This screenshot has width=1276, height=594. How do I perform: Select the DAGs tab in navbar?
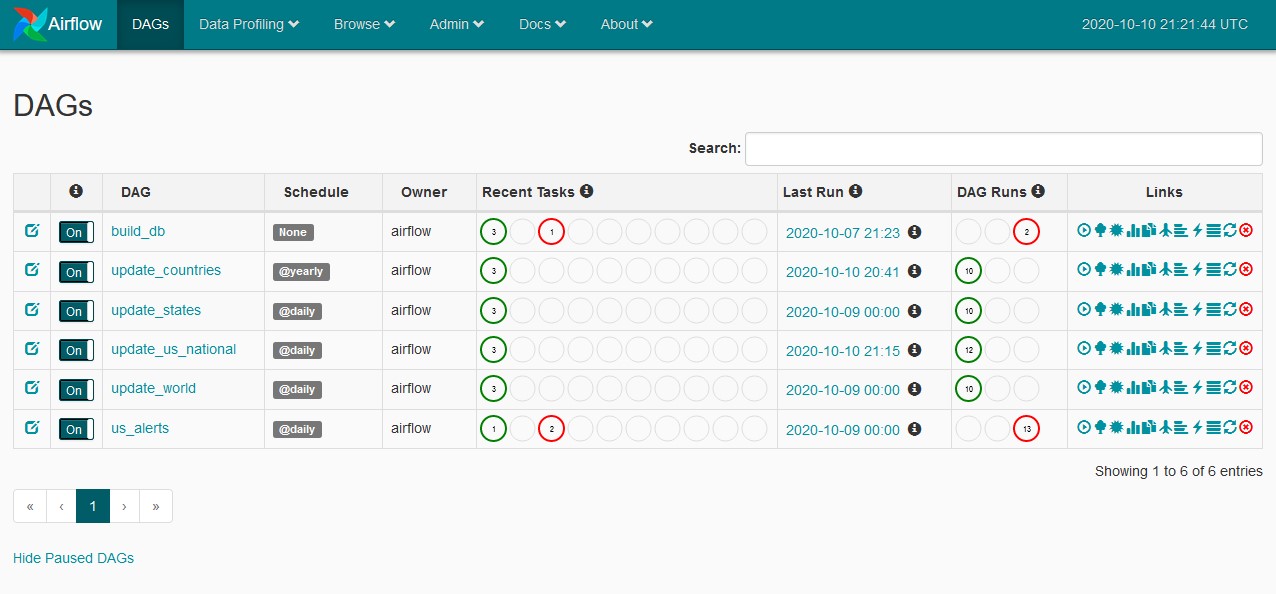point(150,24)
